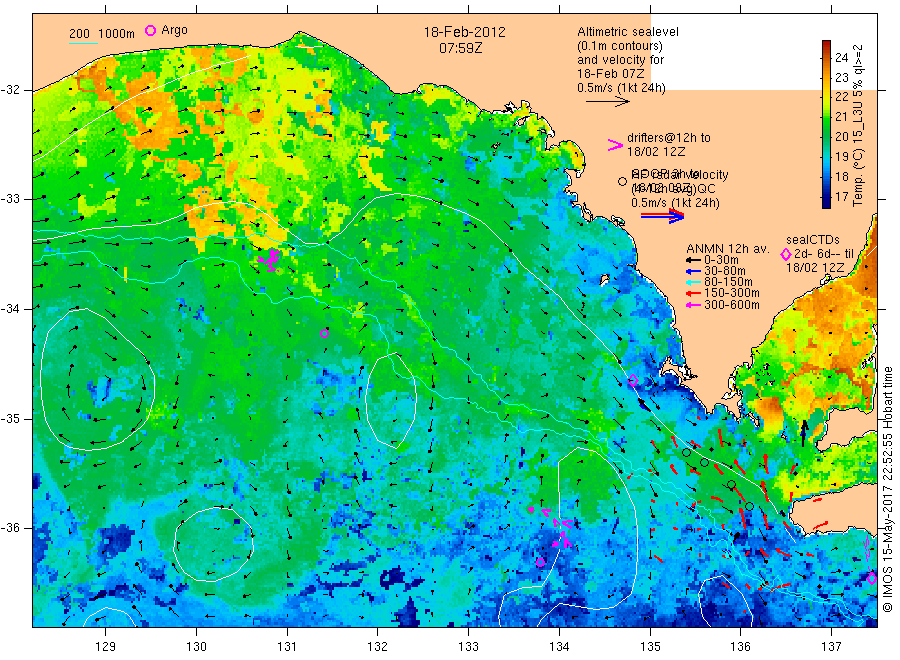
Task: Click the longitude axis label 133
Action: (468, 647)
